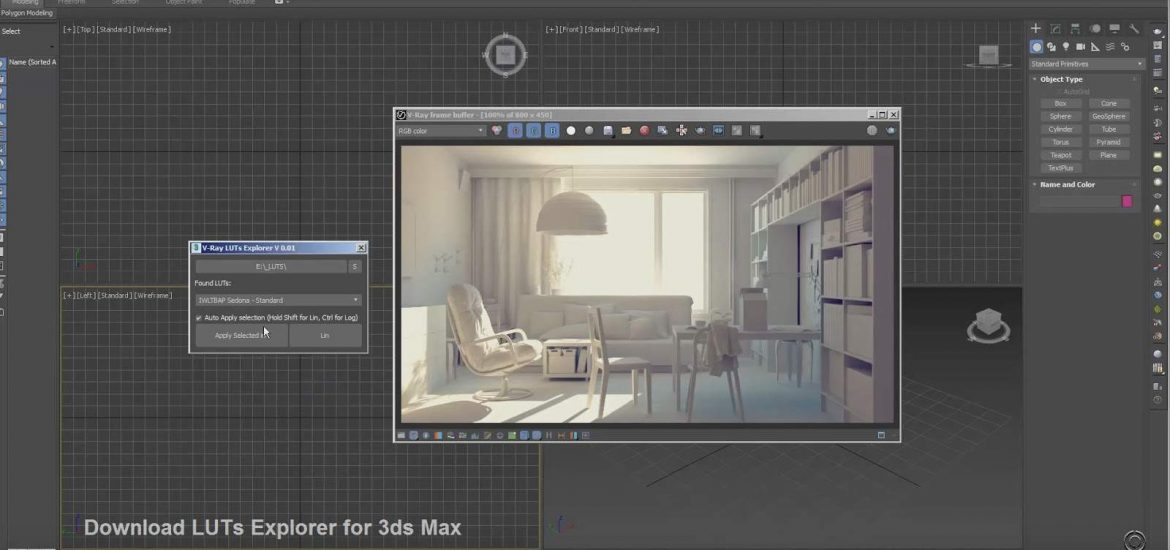The height and width of the screenshot is (550, 1170).
Task: Click the clear image red icon
Action: 645,130
